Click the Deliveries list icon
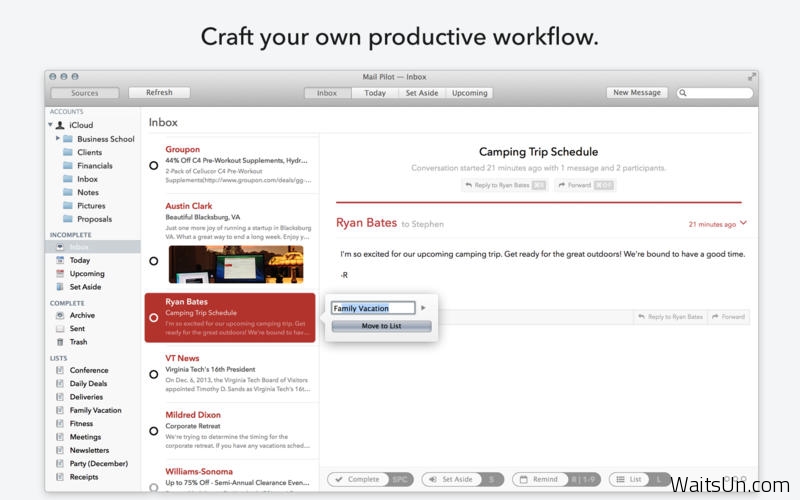 [x=60, y=396]
